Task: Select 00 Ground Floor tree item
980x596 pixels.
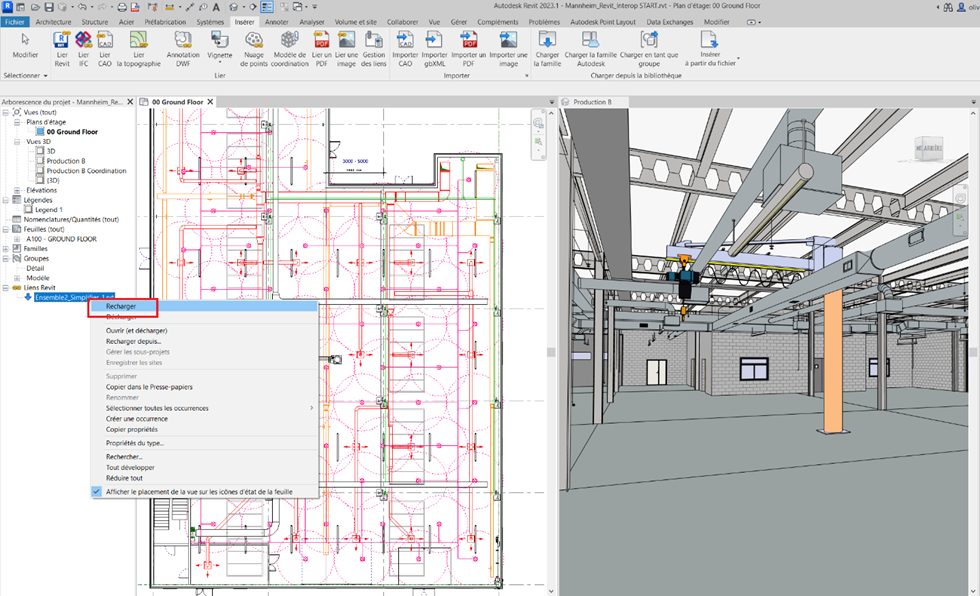Action: pyautogui.click(x=72, y=132)
